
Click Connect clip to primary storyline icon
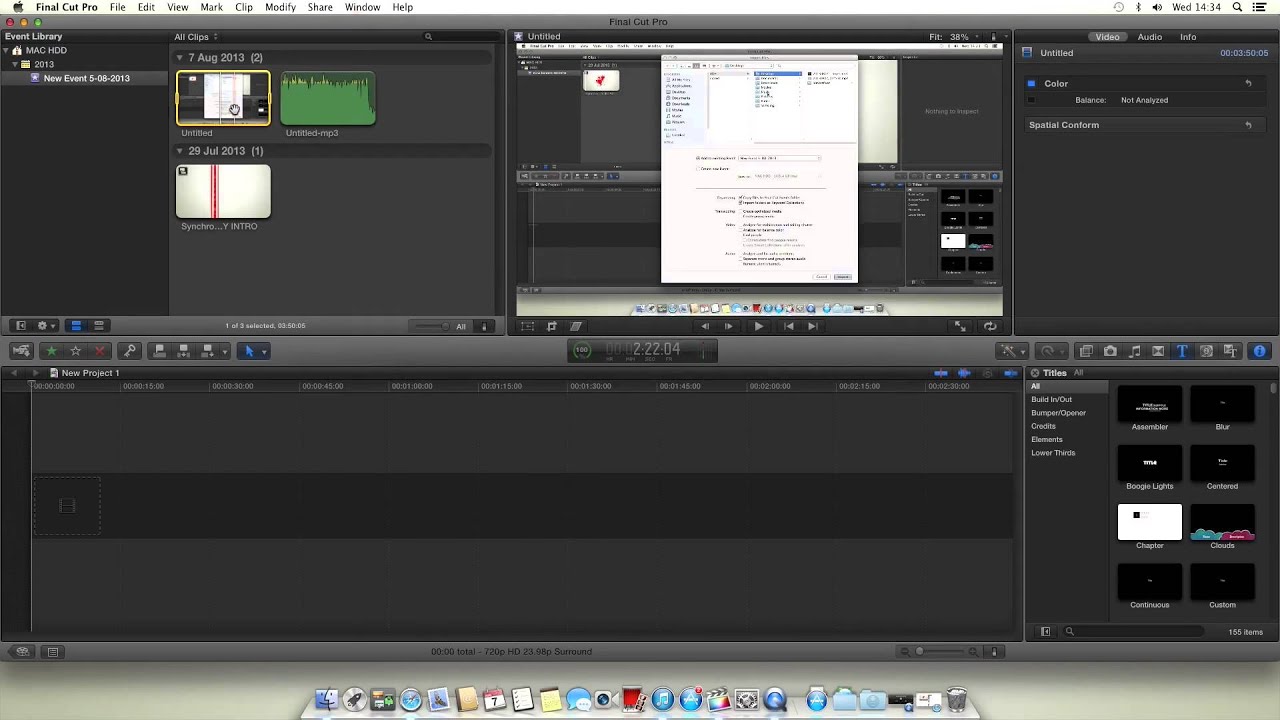pos(159,351)
